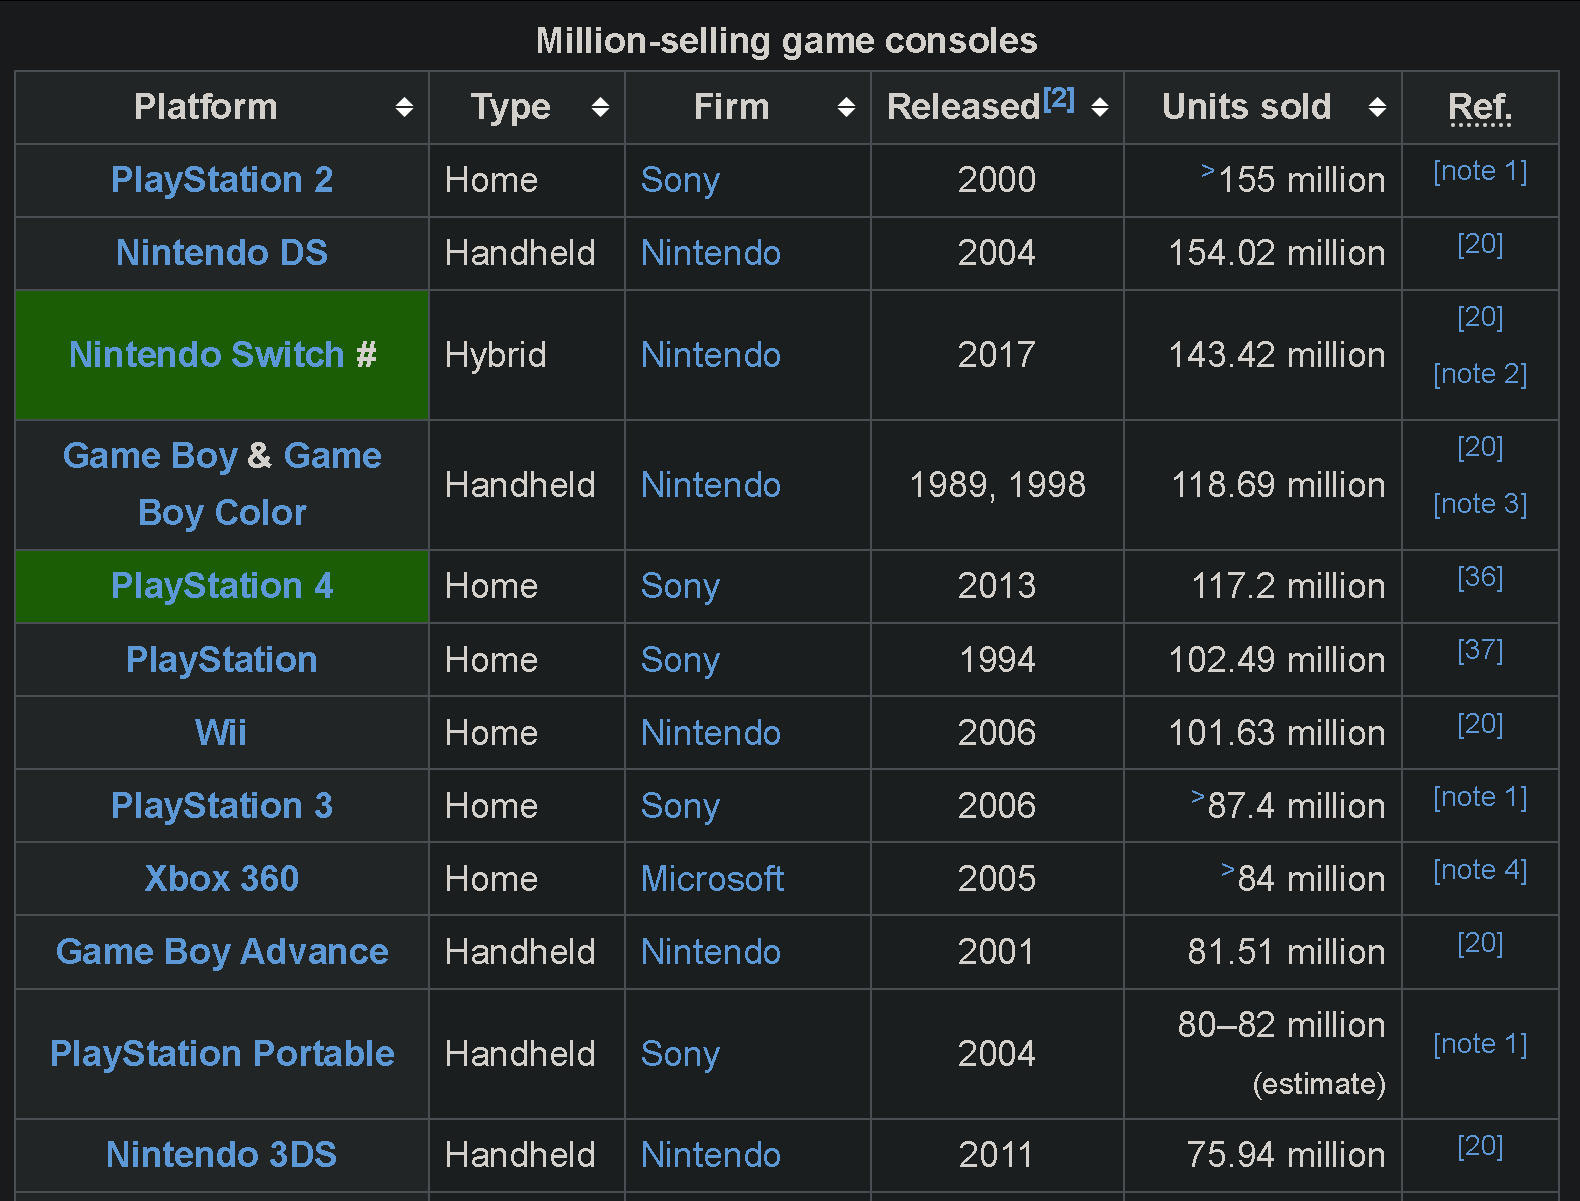Click Sony link in PlayStation 4 row

point(680,586)
